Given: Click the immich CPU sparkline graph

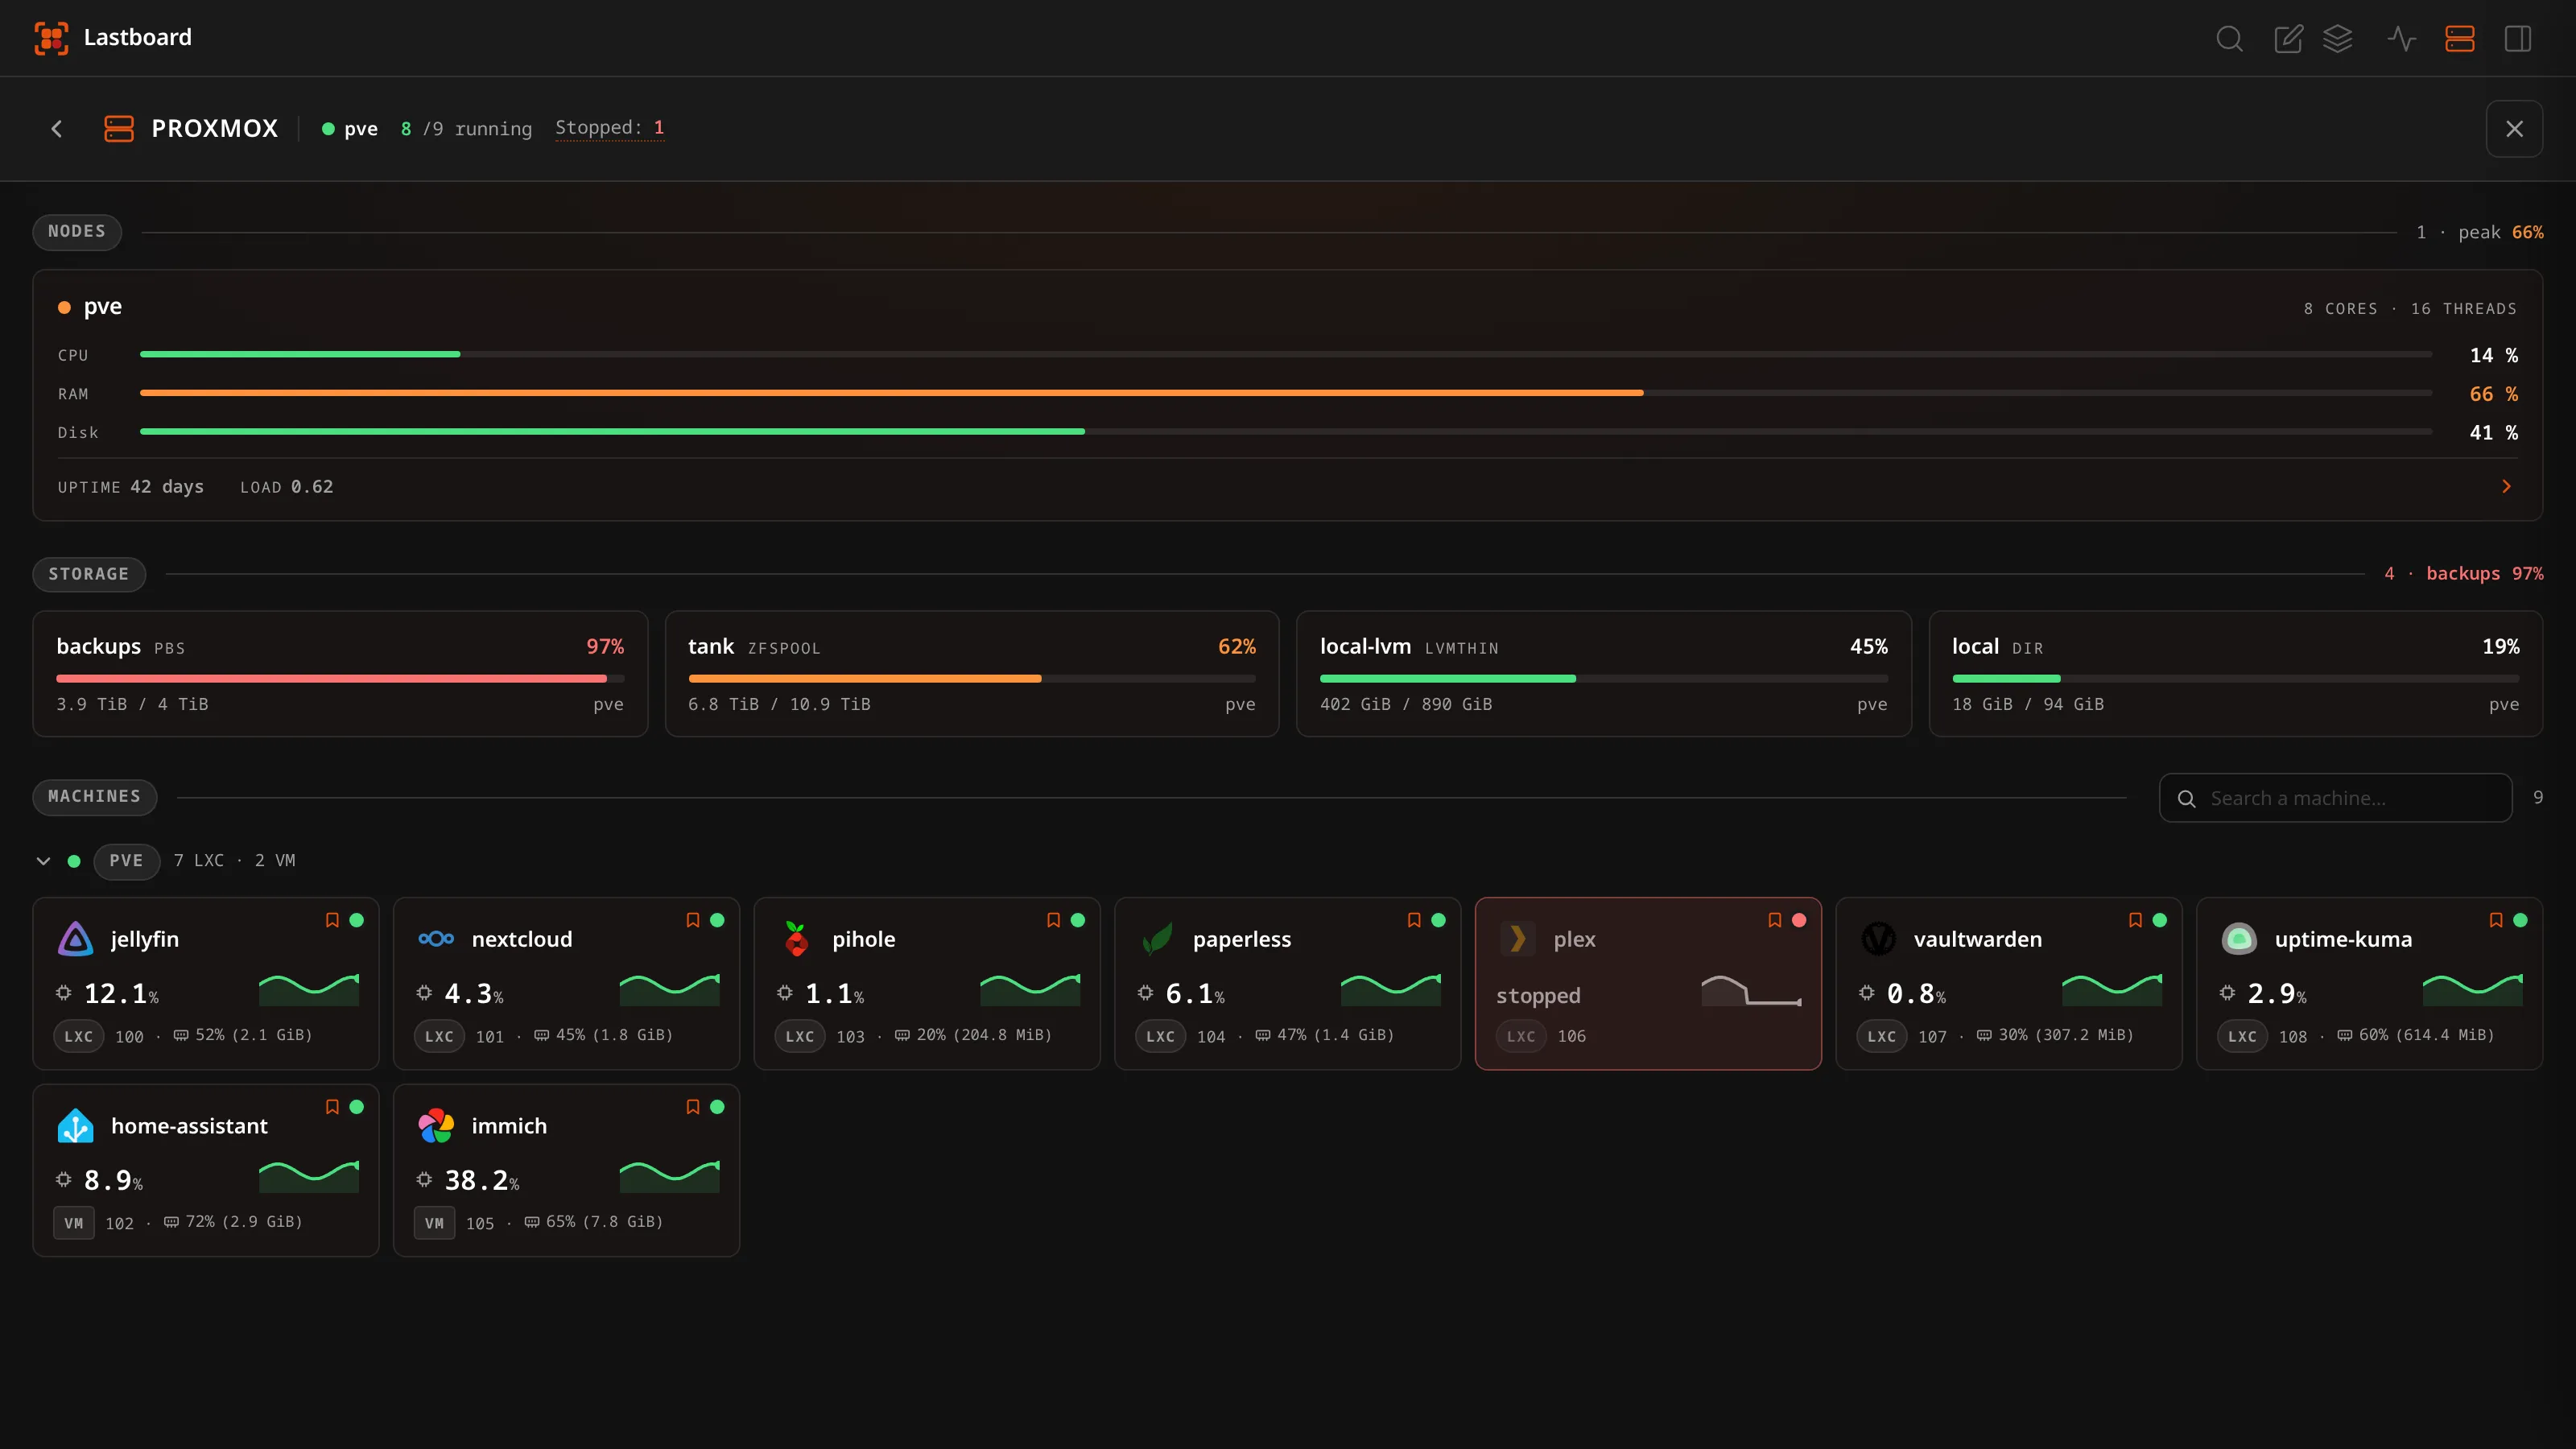Looking at the screenshot, I should pyautogui.click(x=669, y=1177).
